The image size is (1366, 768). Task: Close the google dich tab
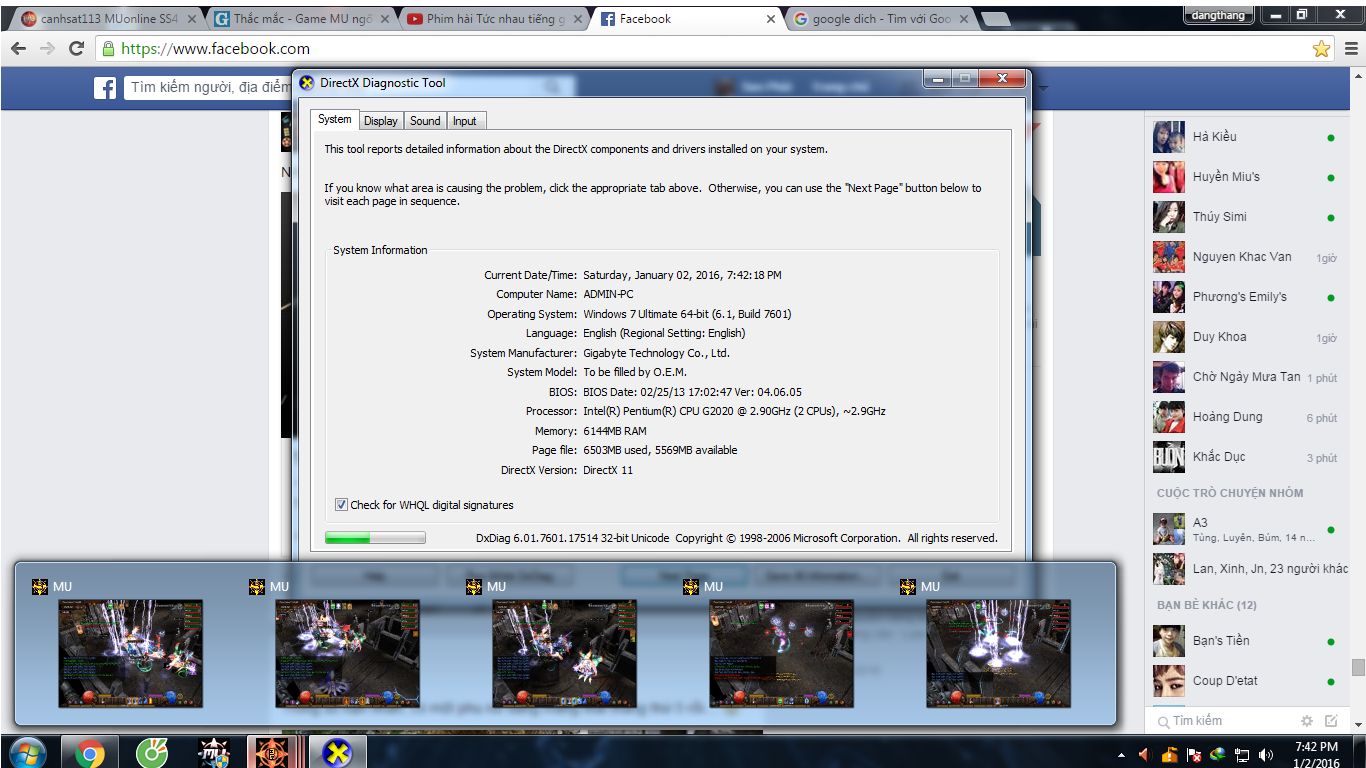(964, 19)
